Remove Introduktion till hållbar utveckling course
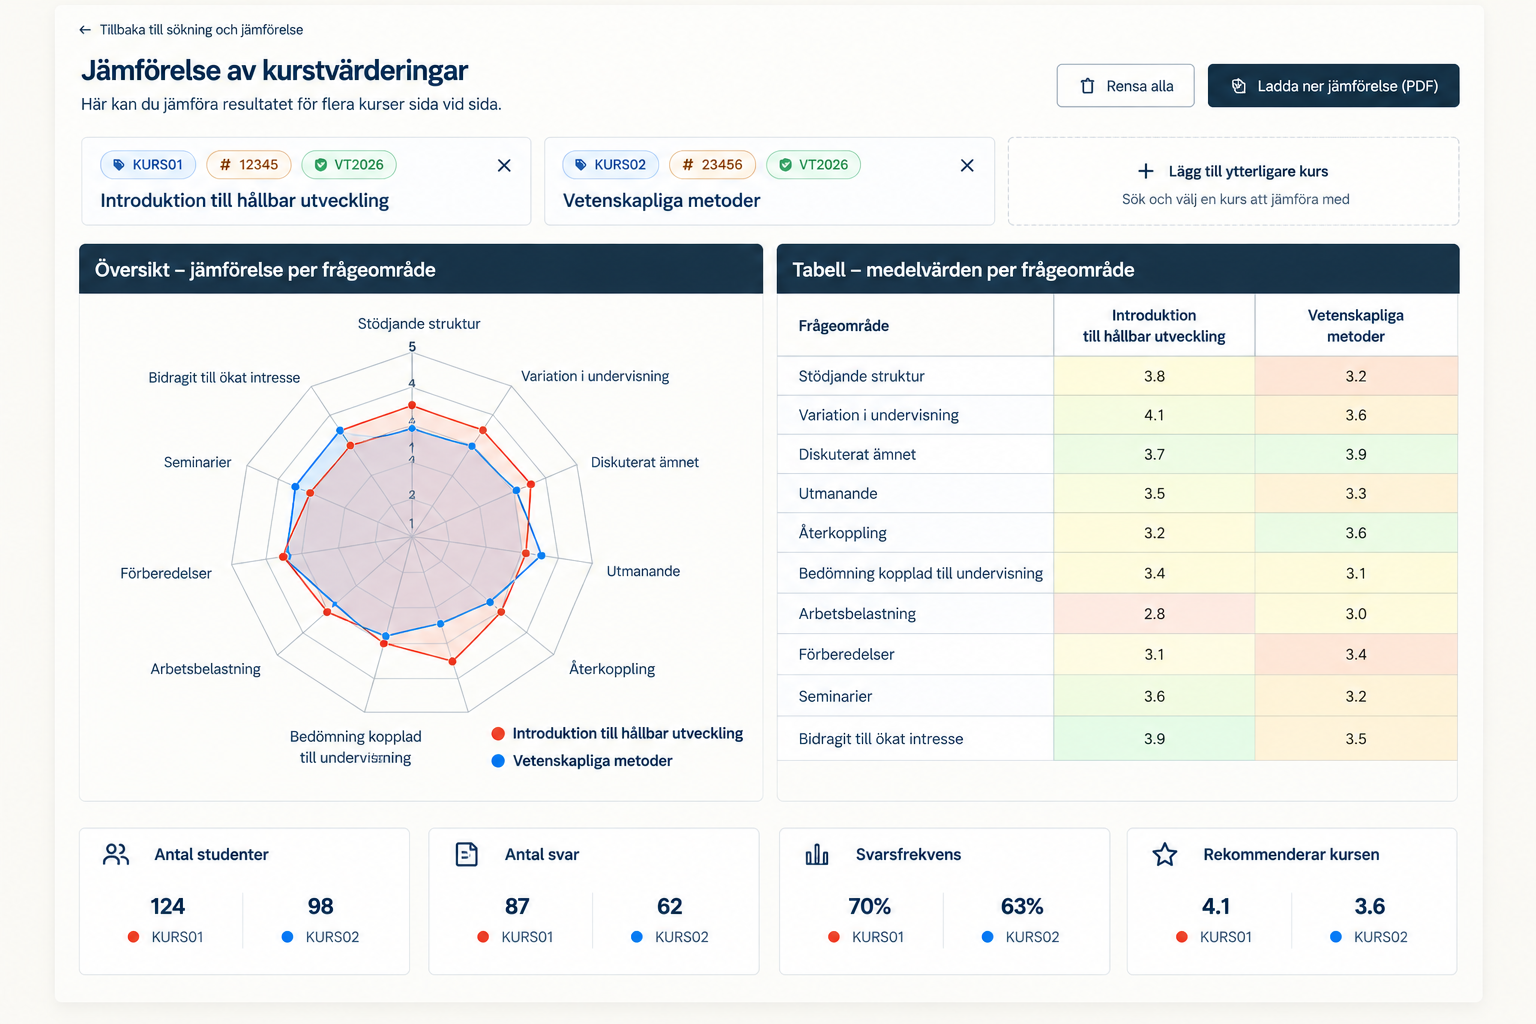This screenshot has height=1024, width=1536. tap(504, 166)
